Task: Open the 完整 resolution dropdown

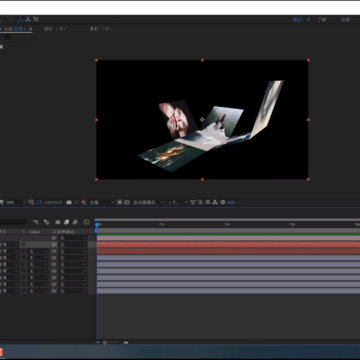Action: [101, 202]
